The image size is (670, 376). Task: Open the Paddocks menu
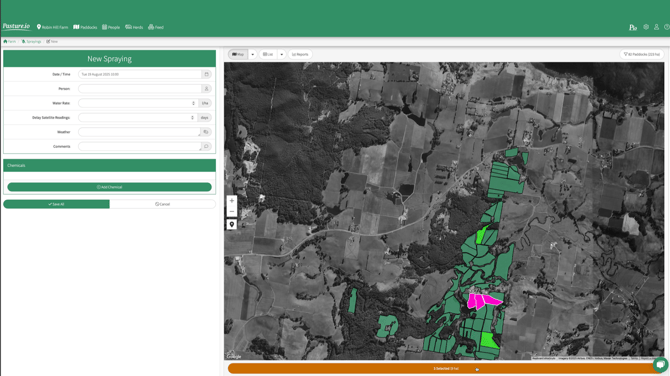pos(85,27)
